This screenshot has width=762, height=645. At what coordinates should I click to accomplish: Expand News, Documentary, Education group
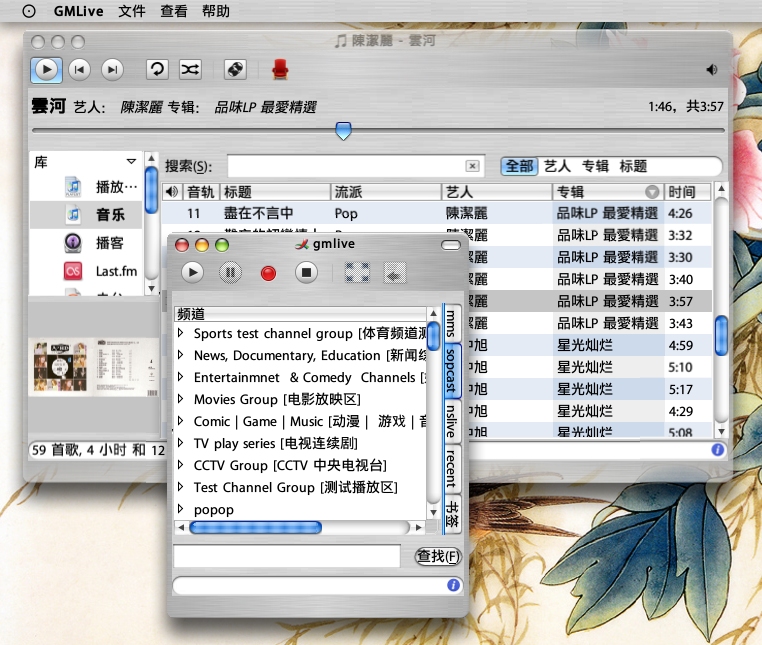pos(181,355)
